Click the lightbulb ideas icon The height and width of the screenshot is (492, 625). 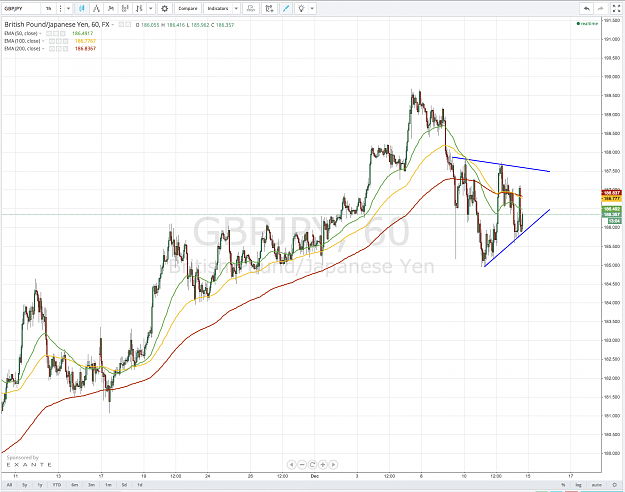pos(301,8)
